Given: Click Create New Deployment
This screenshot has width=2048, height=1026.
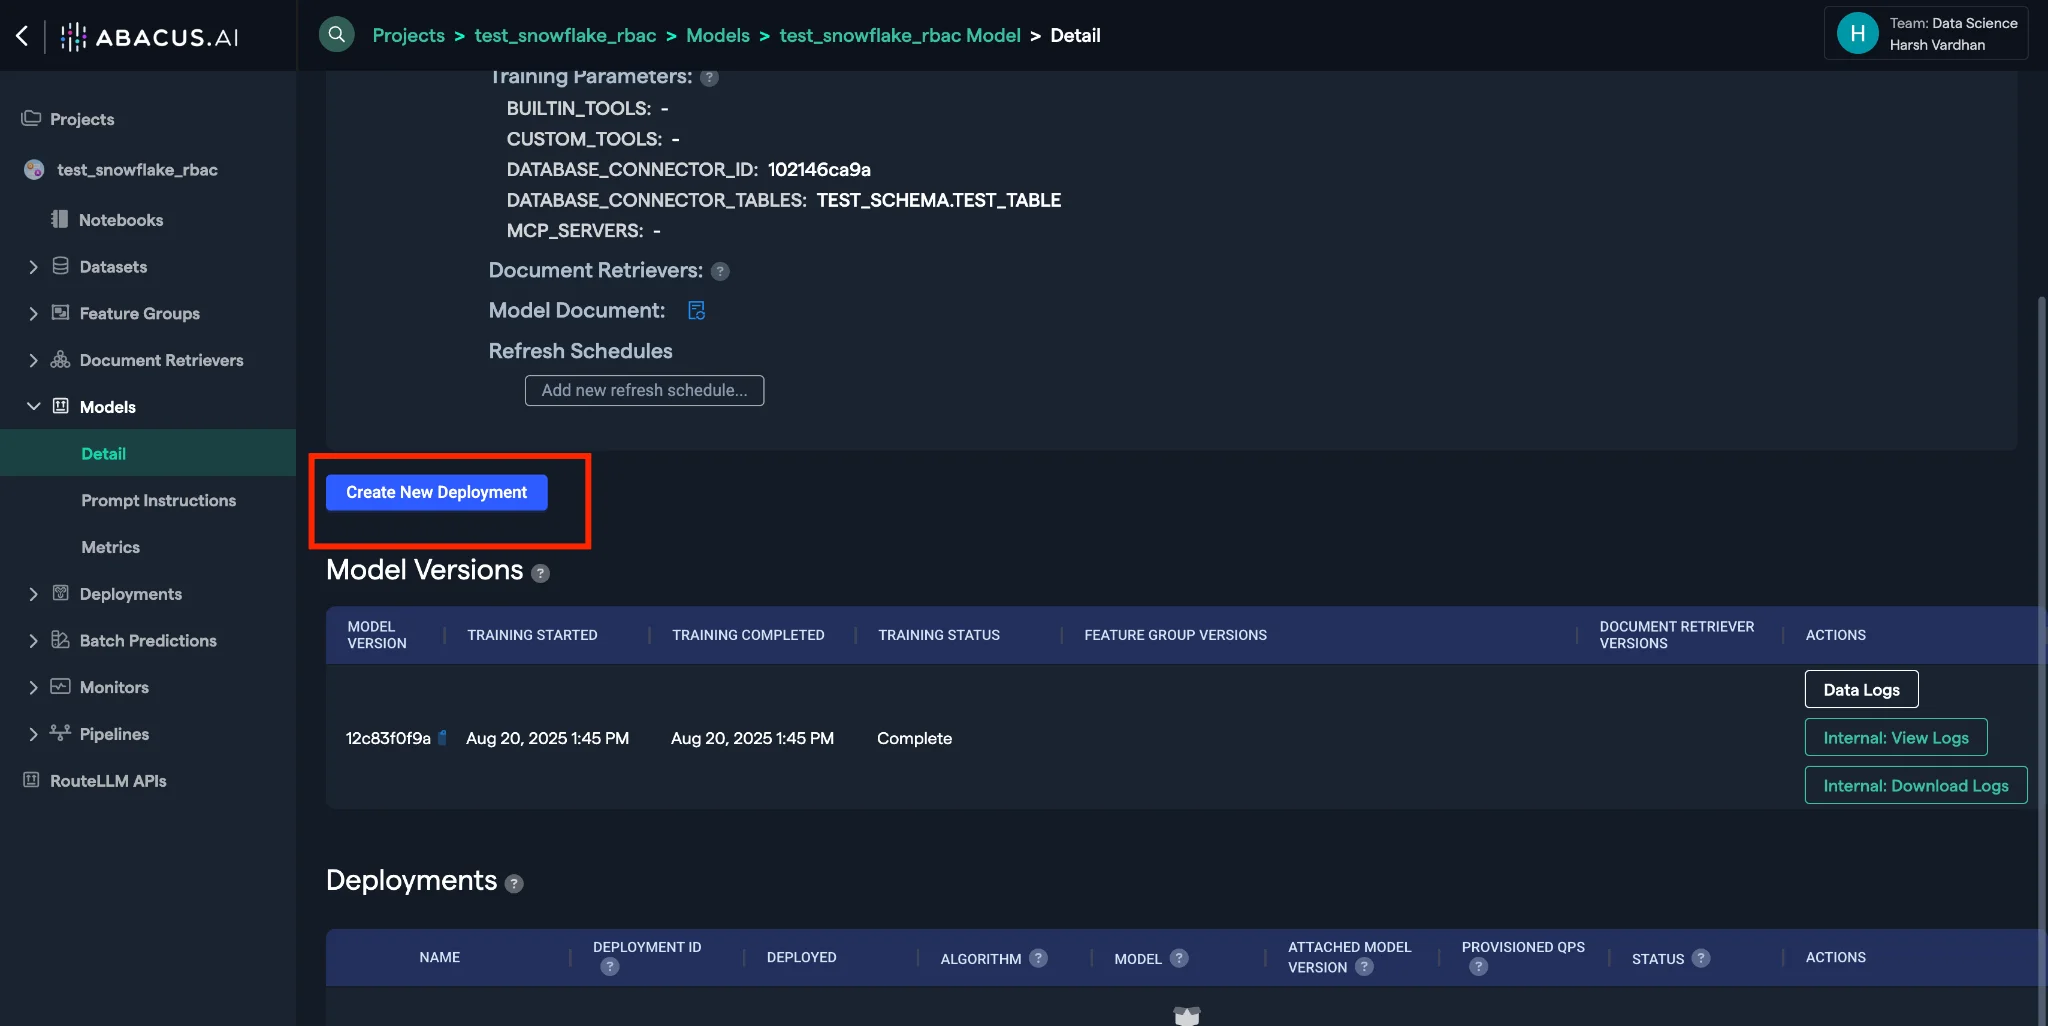Looking at the screenshot, I should [x=435, y=492].
